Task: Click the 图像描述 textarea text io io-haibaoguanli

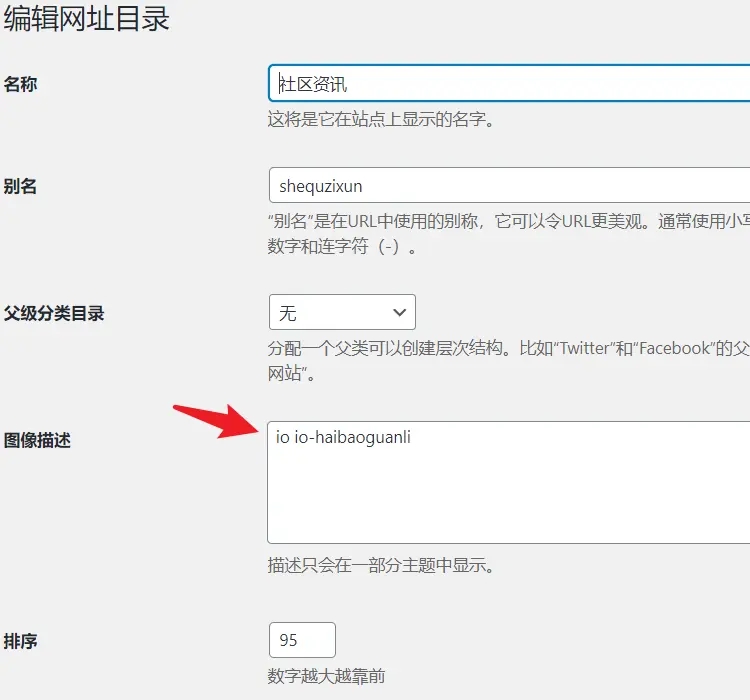Action: point(343,438)
